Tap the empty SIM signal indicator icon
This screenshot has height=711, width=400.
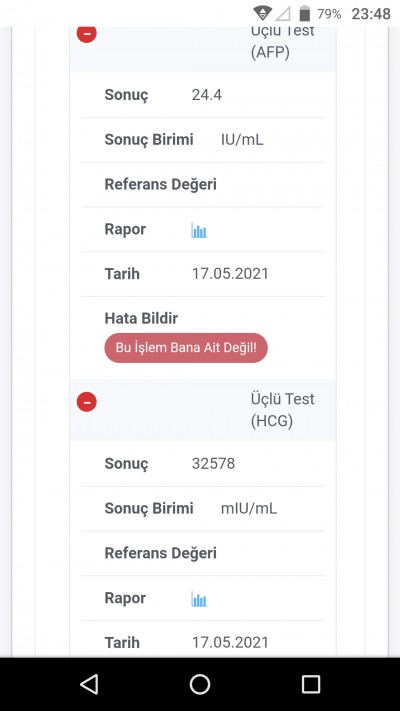(x=283, y=14)
